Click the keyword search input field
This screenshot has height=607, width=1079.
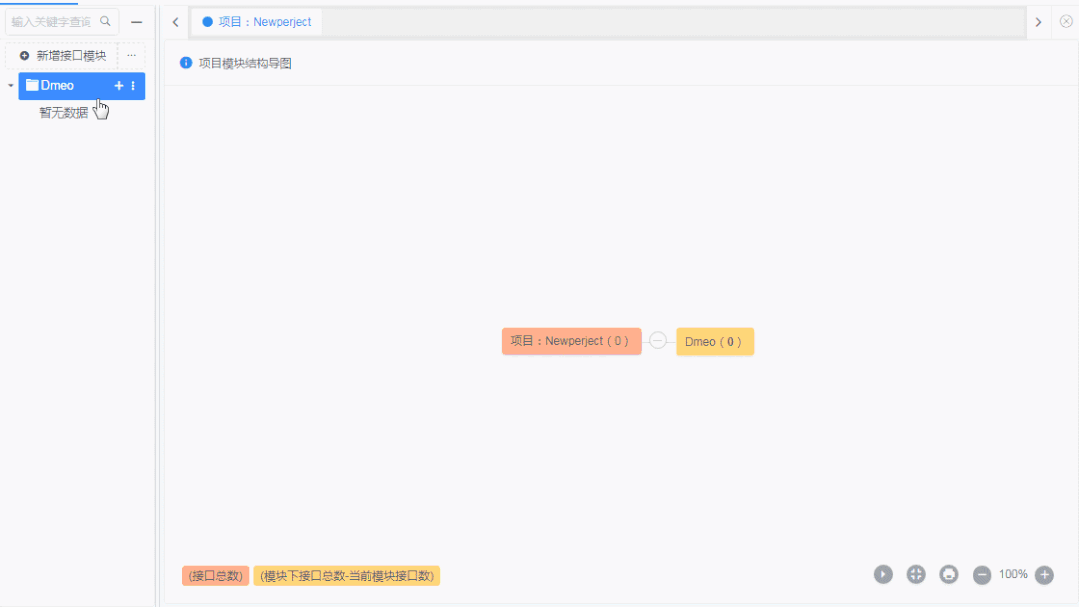pyautogui.click(x=55, y=21)
